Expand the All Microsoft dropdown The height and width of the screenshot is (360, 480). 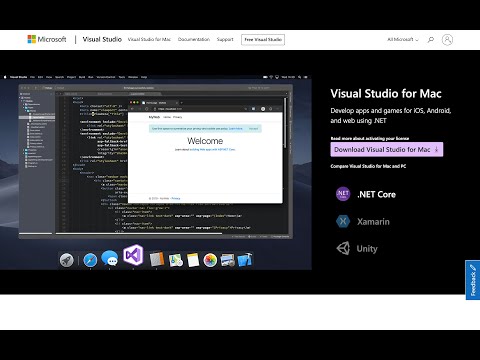pos(402,39)
